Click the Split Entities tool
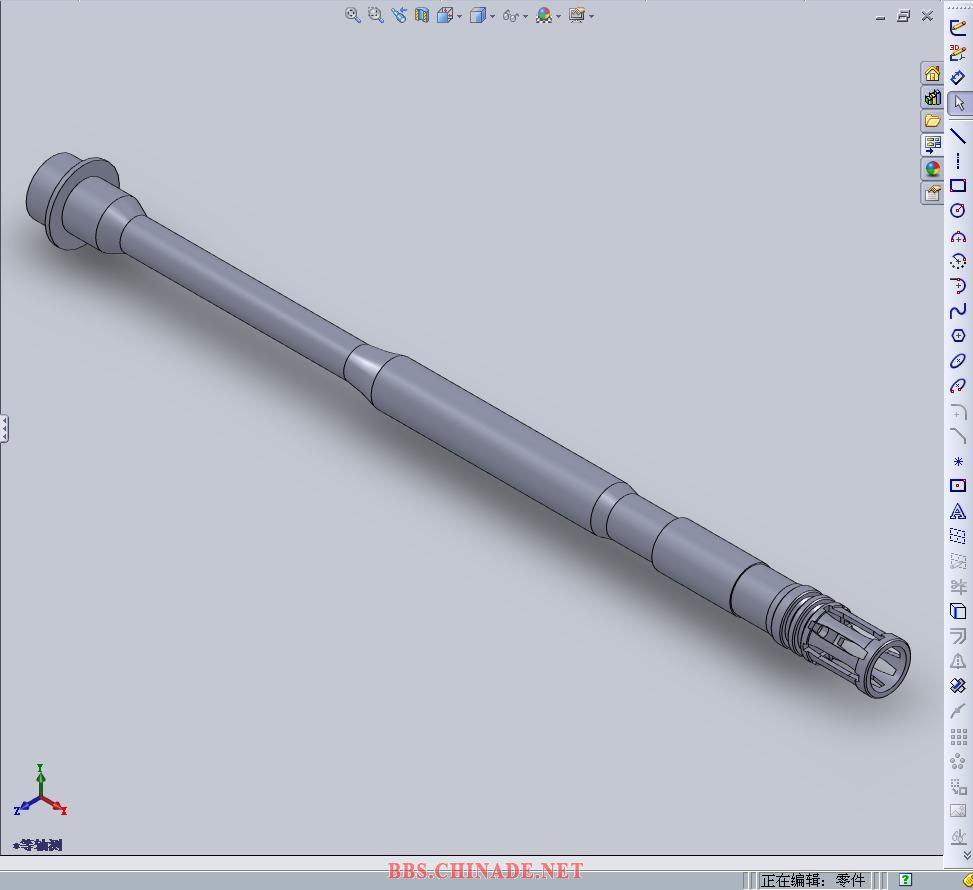Image resolution: width=973 pixels, height=890 pixels. pos(958,711)
